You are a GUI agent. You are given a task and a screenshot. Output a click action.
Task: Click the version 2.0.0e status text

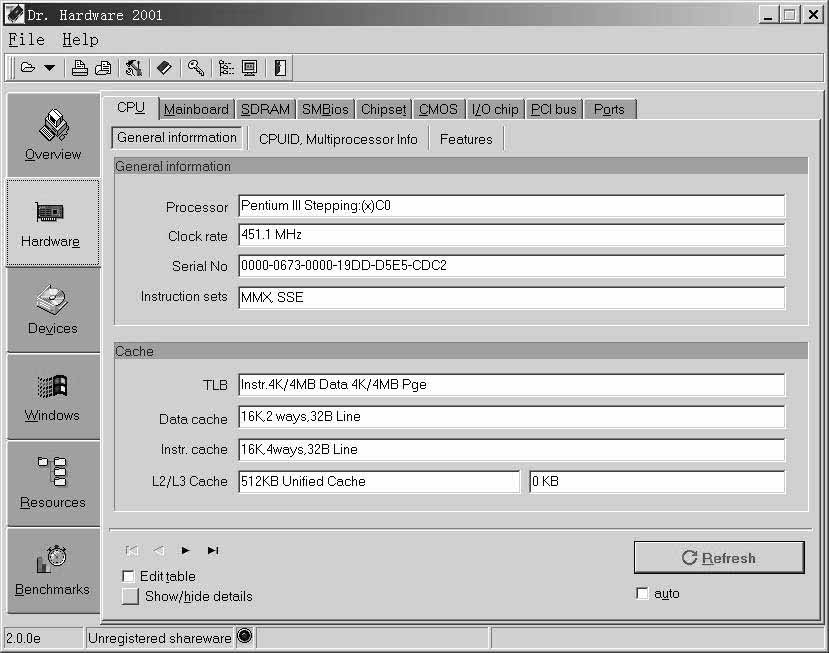(23, 638)
